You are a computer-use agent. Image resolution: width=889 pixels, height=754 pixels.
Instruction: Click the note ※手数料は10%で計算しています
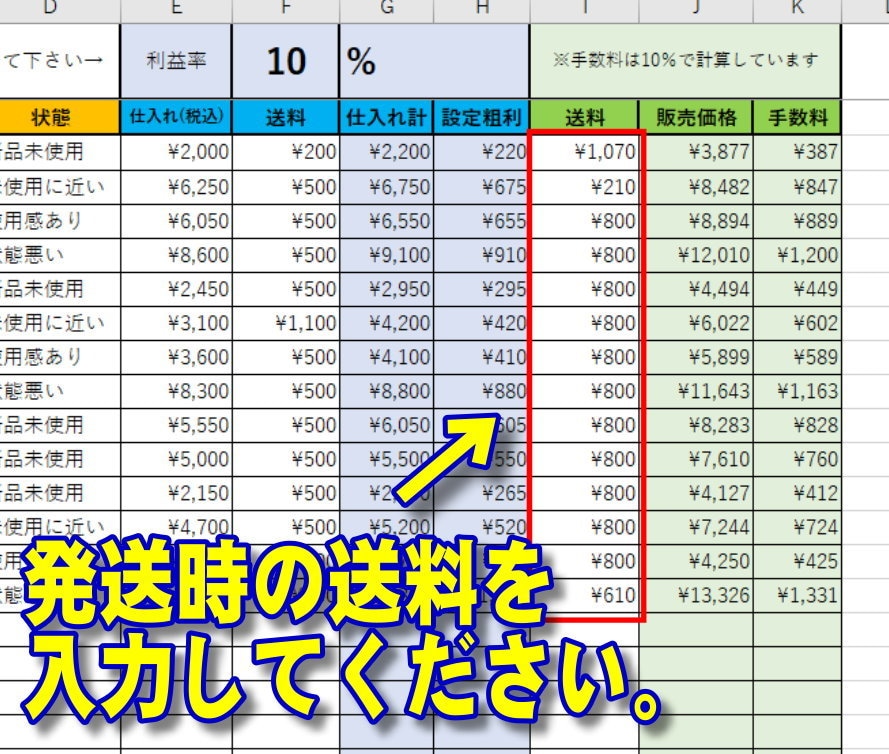pos(685,61)
